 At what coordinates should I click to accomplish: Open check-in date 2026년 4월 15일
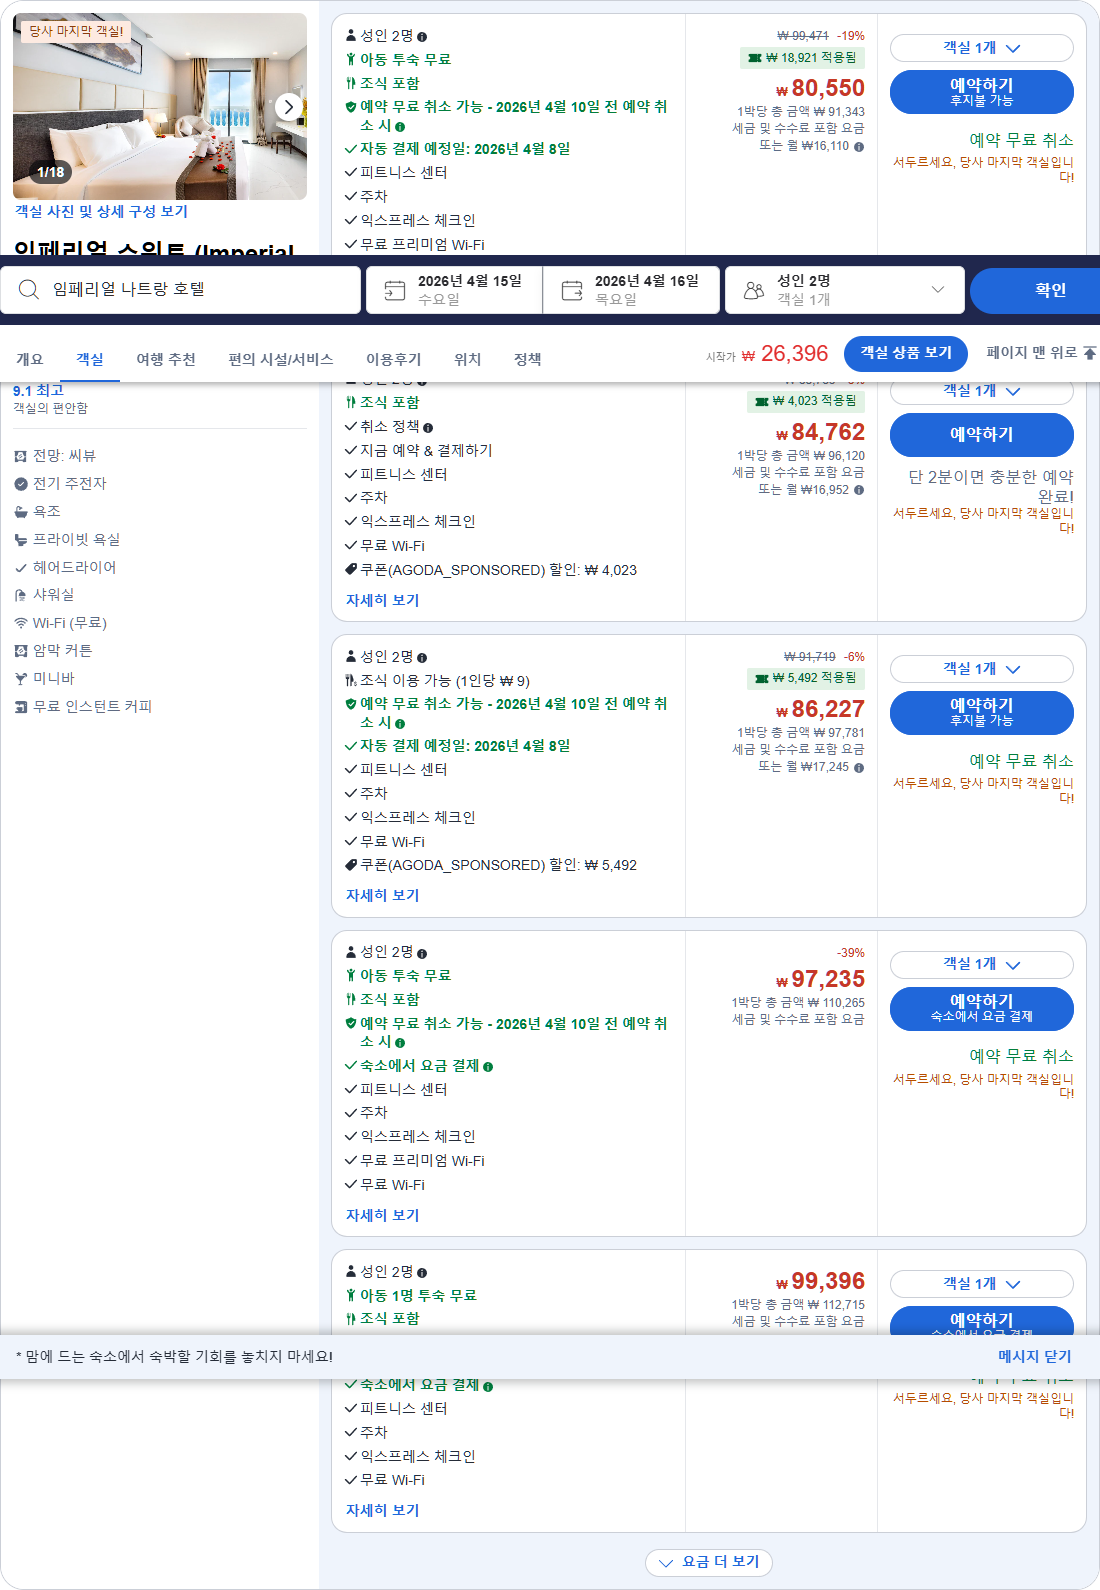(x=454, y=290)
